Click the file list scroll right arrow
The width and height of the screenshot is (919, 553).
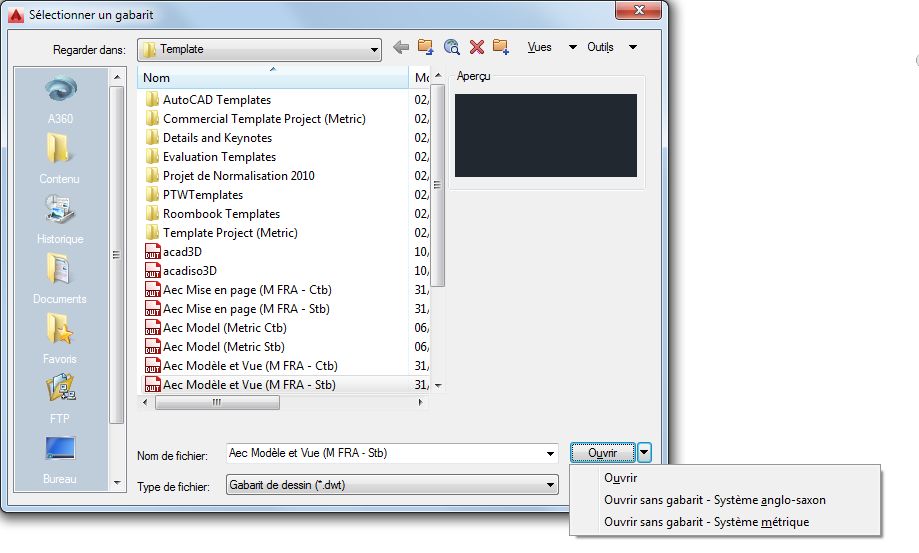(x=420, y=402)
